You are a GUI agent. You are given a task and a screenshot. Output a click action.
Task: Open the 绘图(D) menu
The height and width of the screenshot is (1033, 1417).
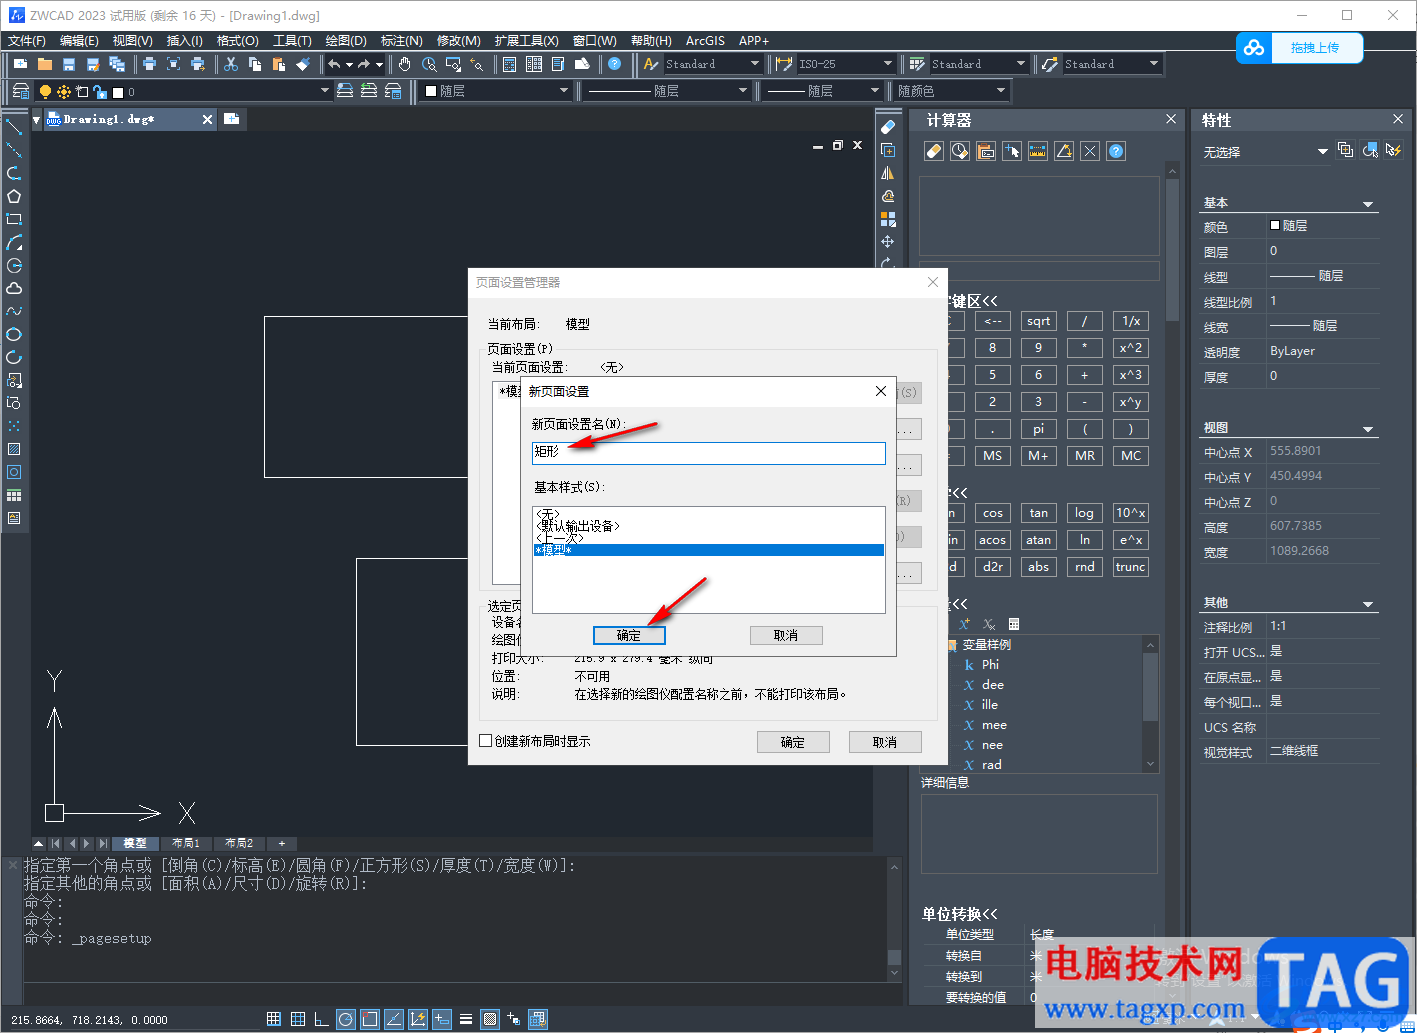(x=346, y=41)
